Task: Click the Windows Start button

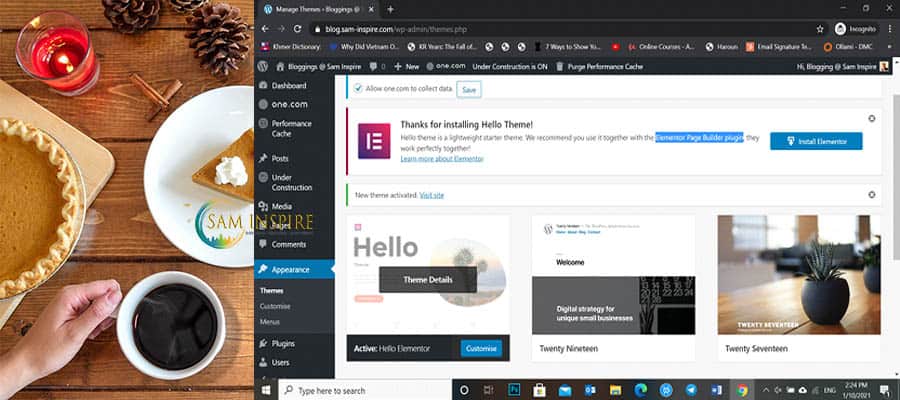Action: [266, 390]
